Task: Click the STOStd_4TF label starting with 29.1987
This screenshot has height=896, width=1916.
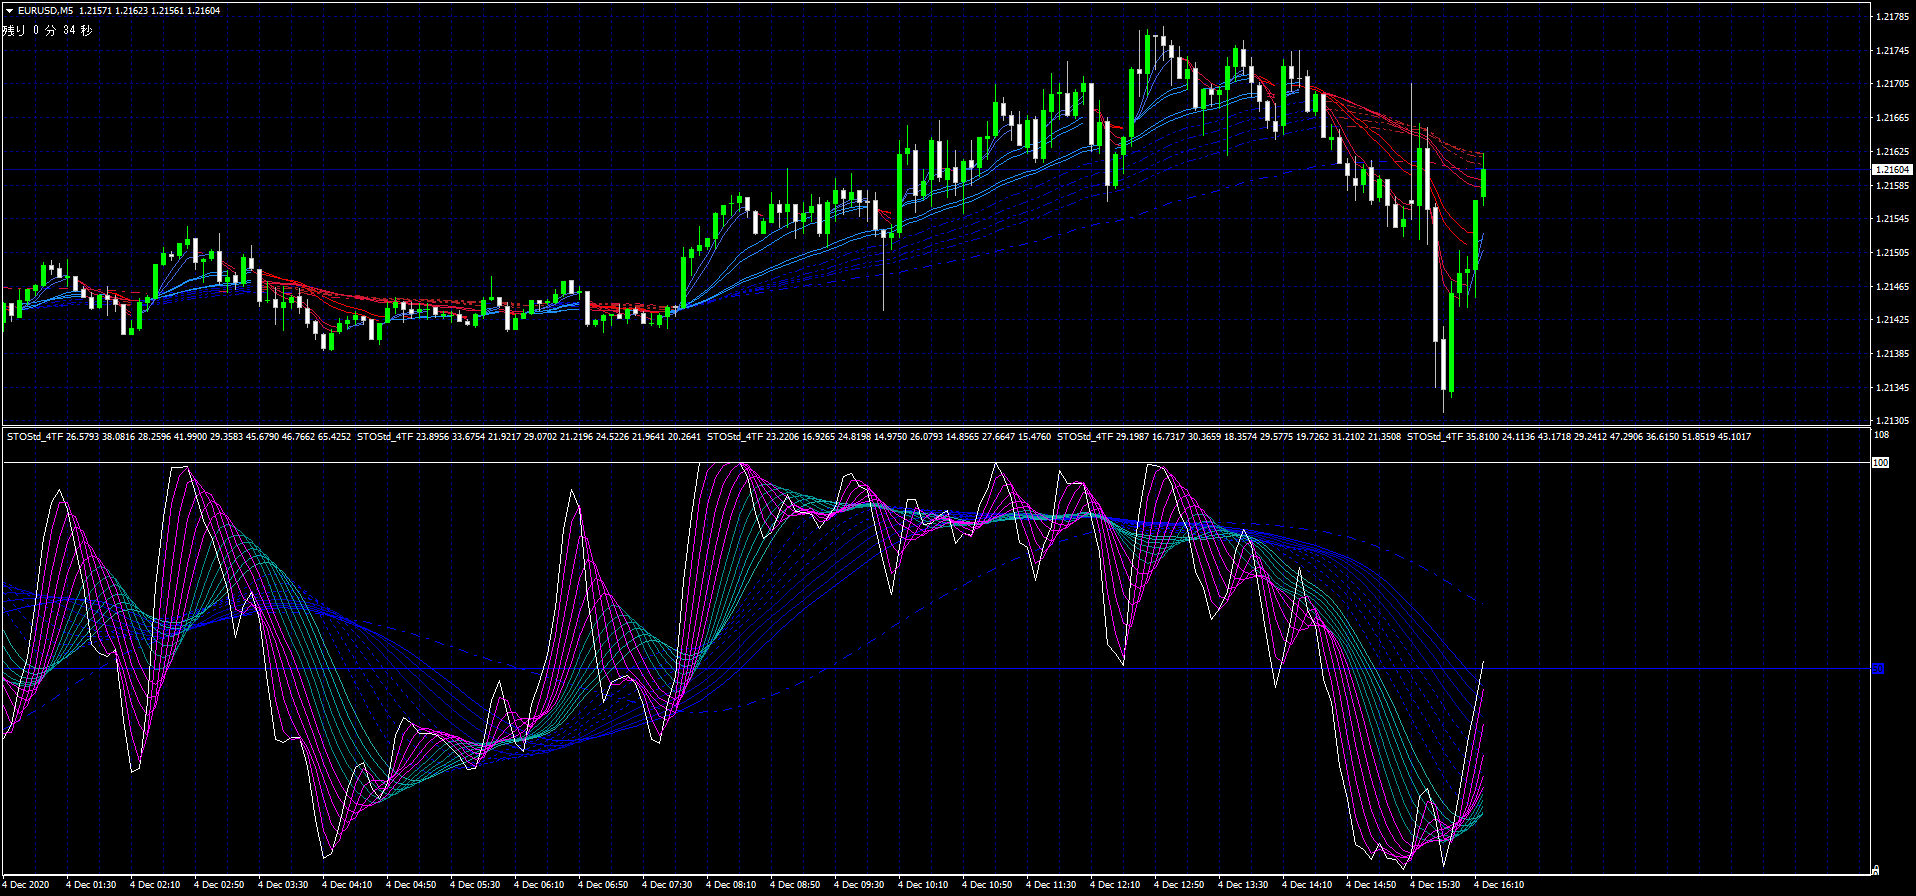Action: 1229,437
